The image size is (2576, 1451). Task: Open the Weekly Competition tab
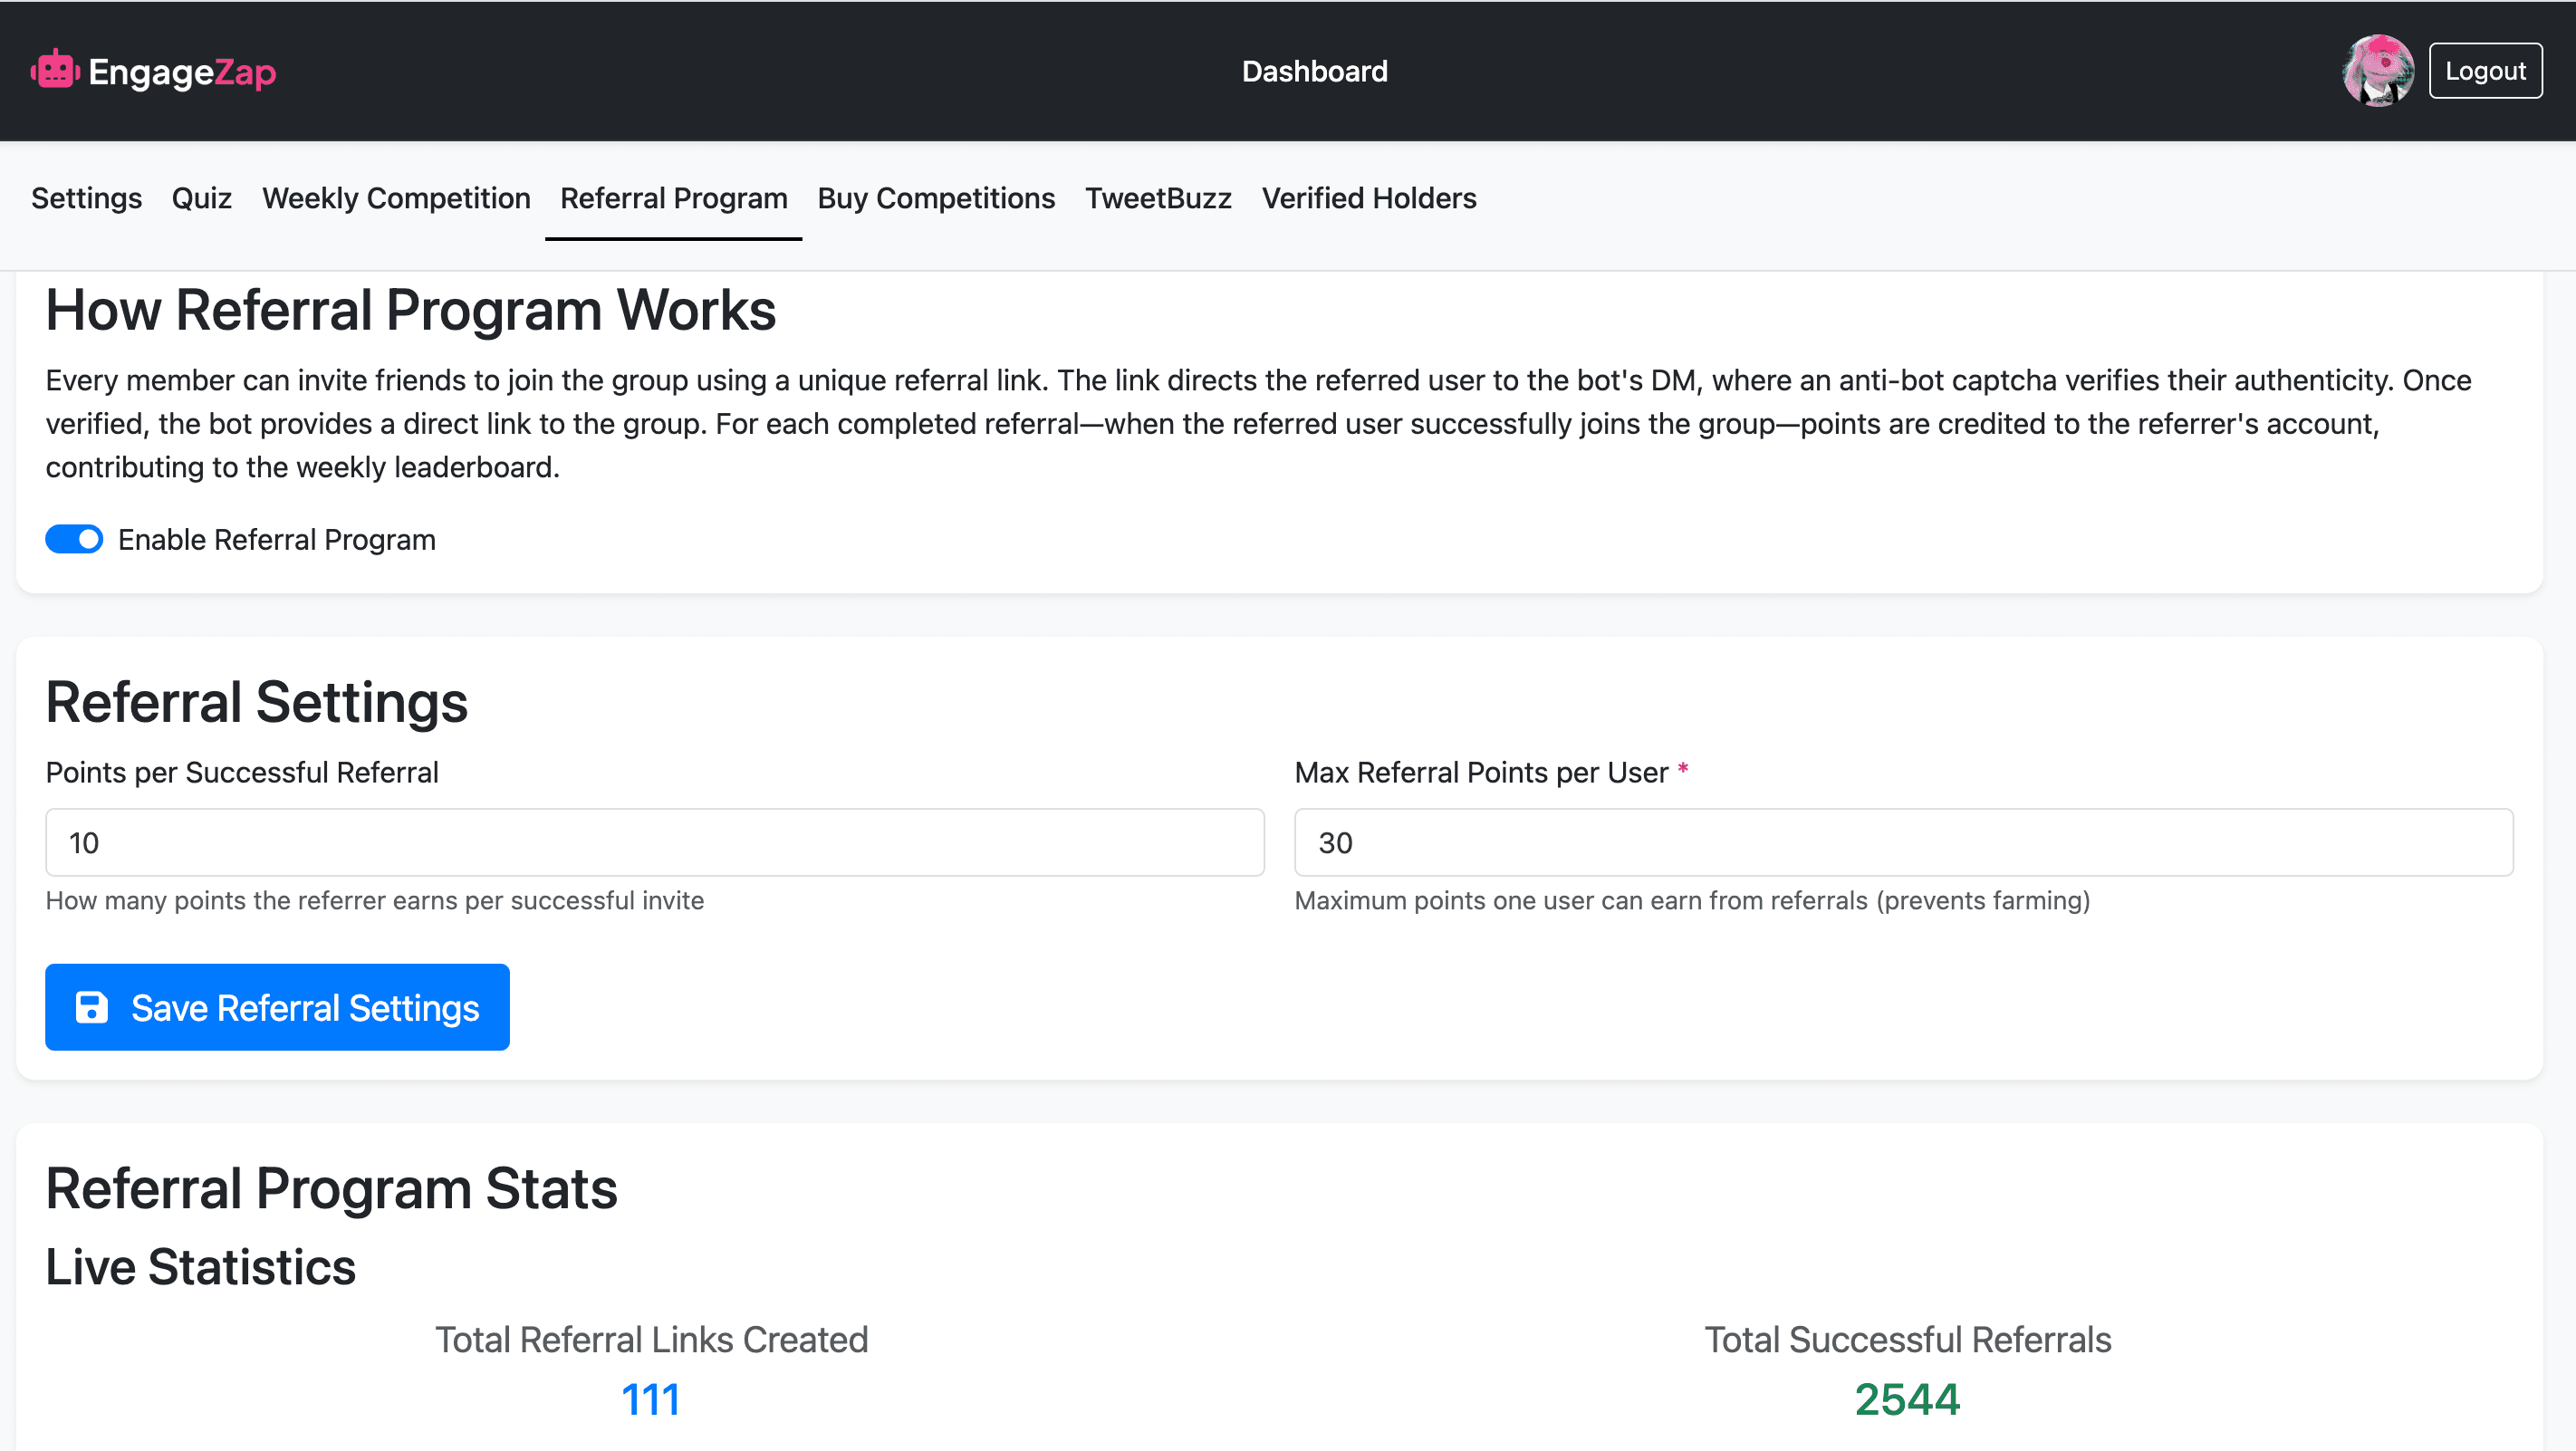(x=396, y=198)
